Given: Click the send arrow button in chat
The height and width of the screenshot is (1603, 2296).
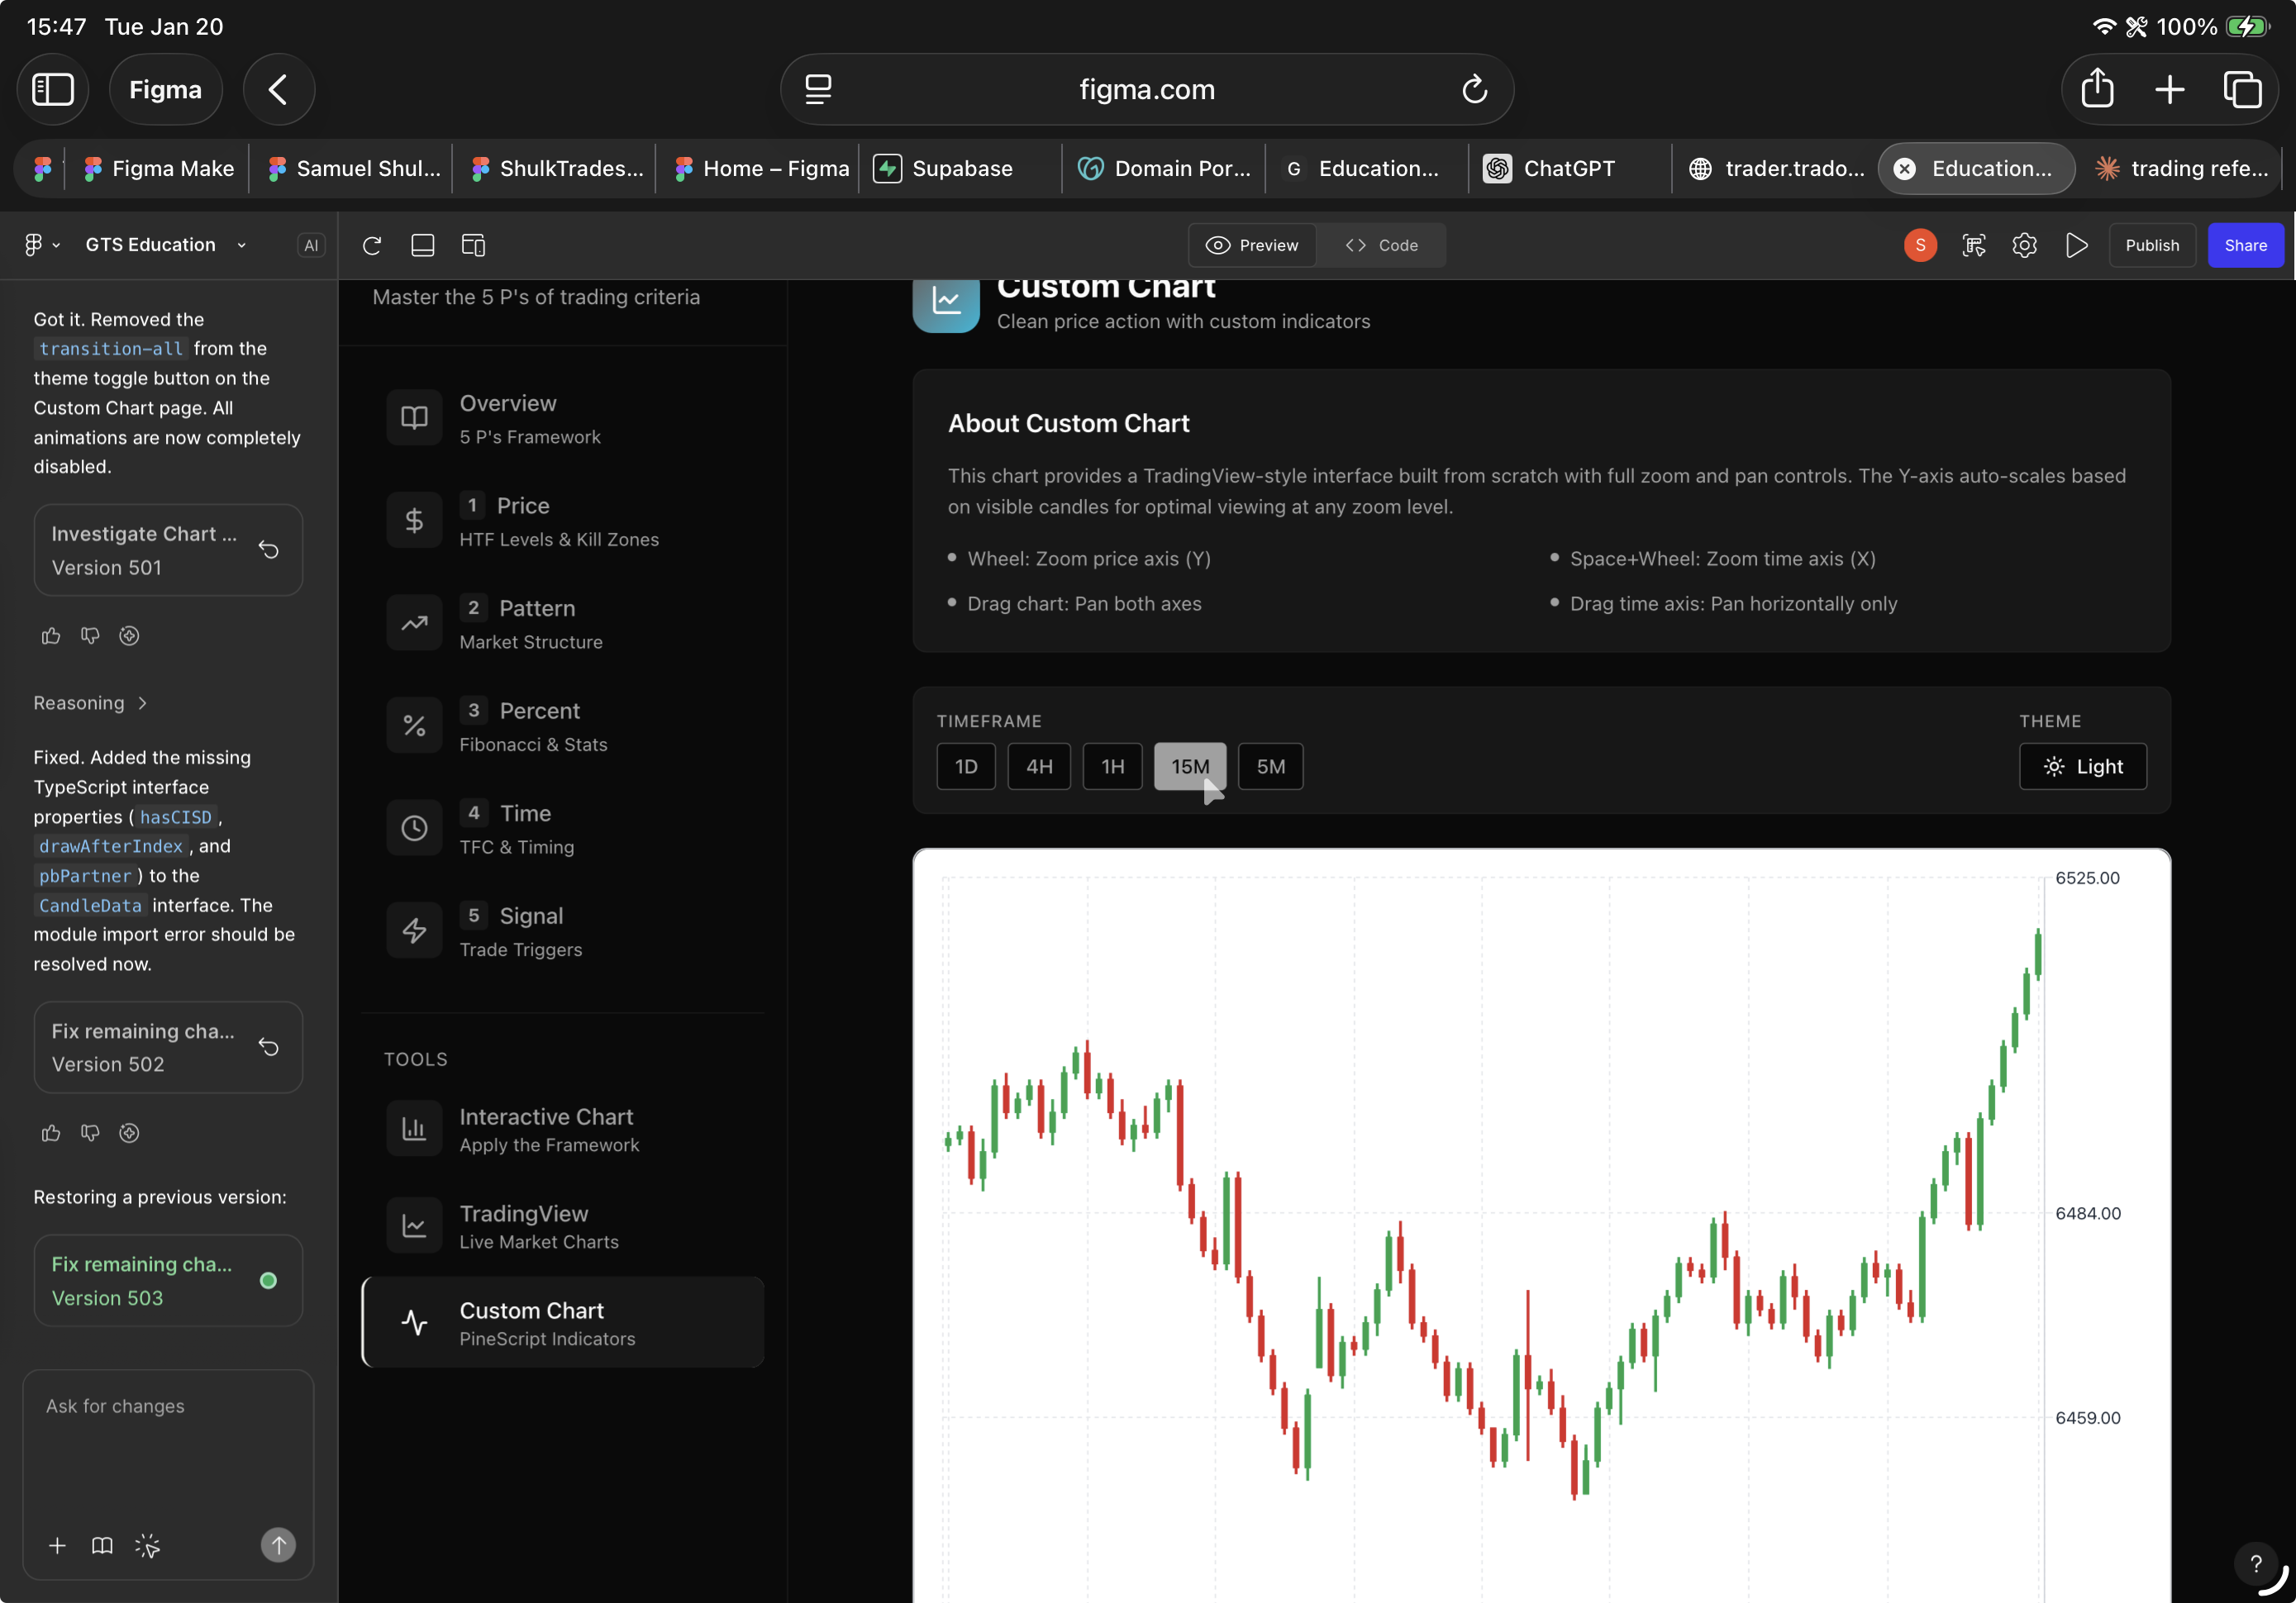Looking at the screenshot, I should (x=278, y=1545).
